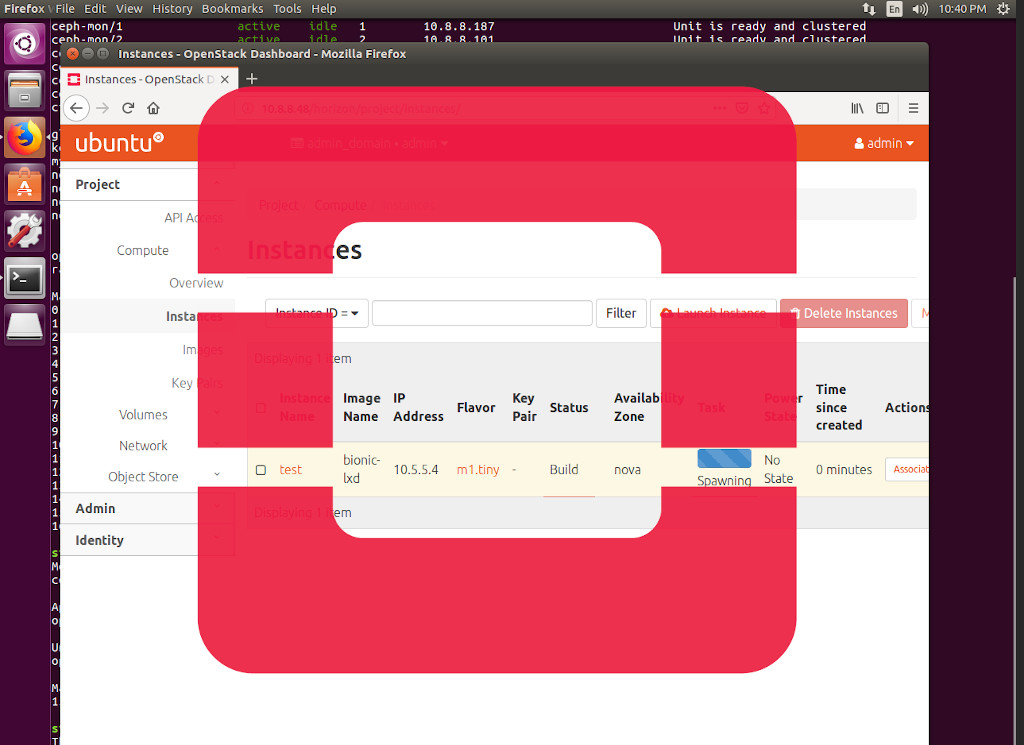
Task: Open the browser home page icon
Action: pos(153,108)
